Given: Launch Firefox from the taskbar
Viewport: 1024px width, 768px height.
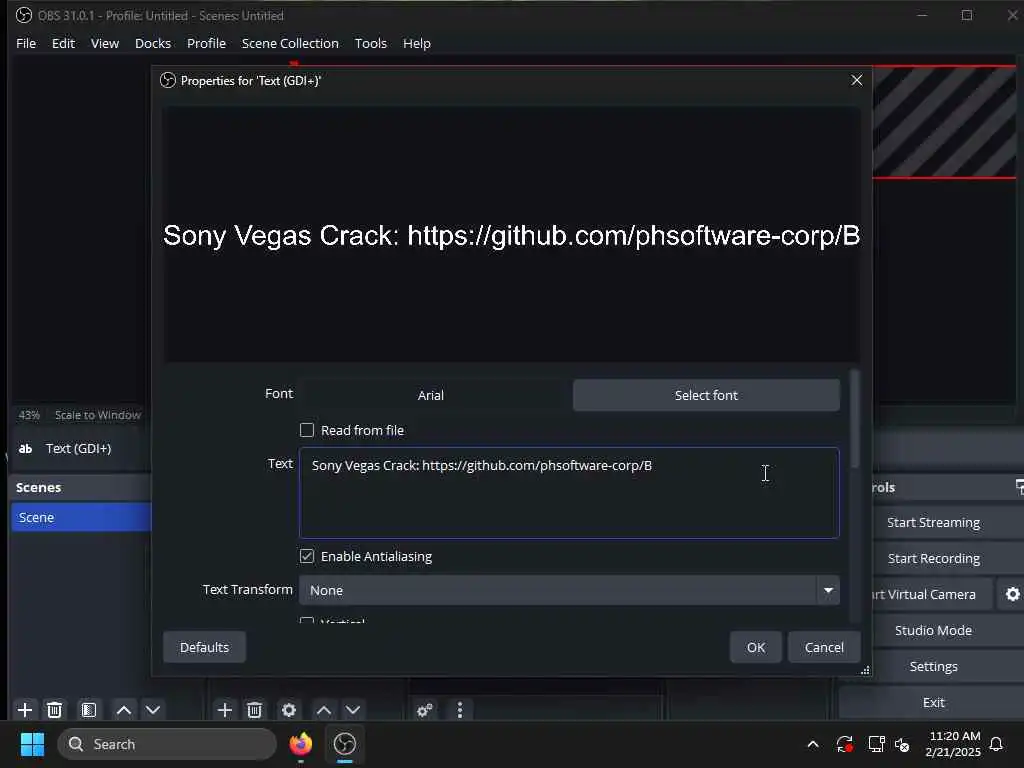Looking at the screenshot, I should click(301, 744).
